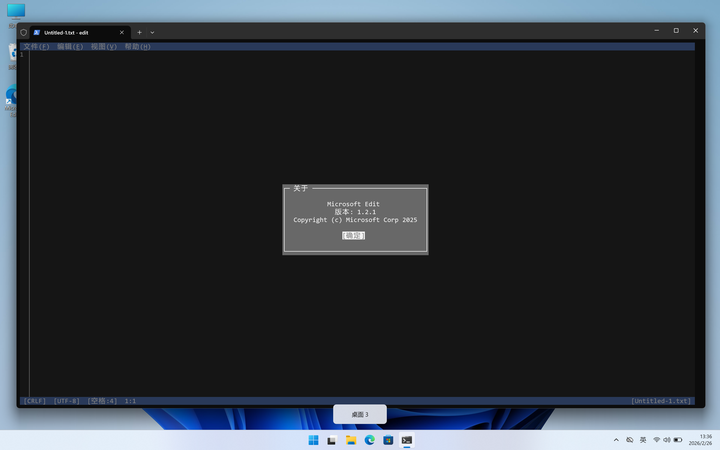Open the clock and date 13:36 flyout
The height and width of the screenshot is (450, 720).
pyautogui.click(x=700, y=440)
